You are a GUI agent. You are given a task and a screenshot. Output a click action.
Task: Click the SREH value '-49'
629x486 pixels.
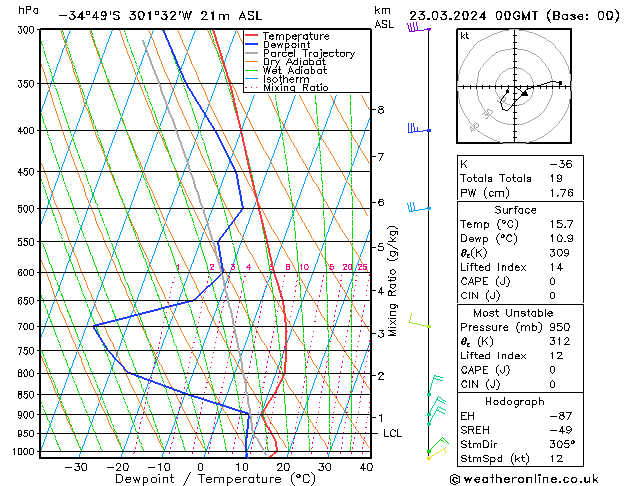pyautogui.click(x=561, y=430)
